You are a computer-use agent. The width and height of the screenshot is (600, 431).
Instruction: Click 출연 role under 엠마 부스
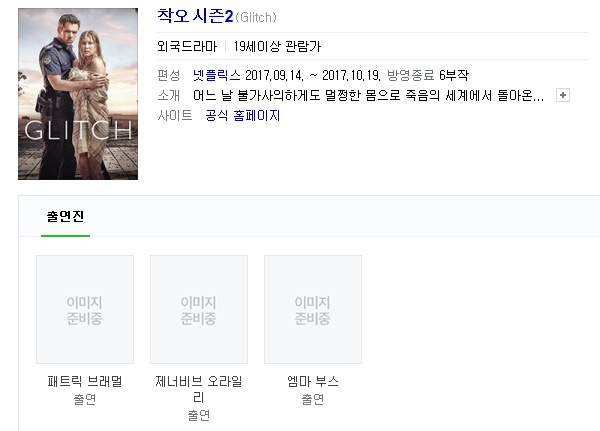click(x=313, y=399)
